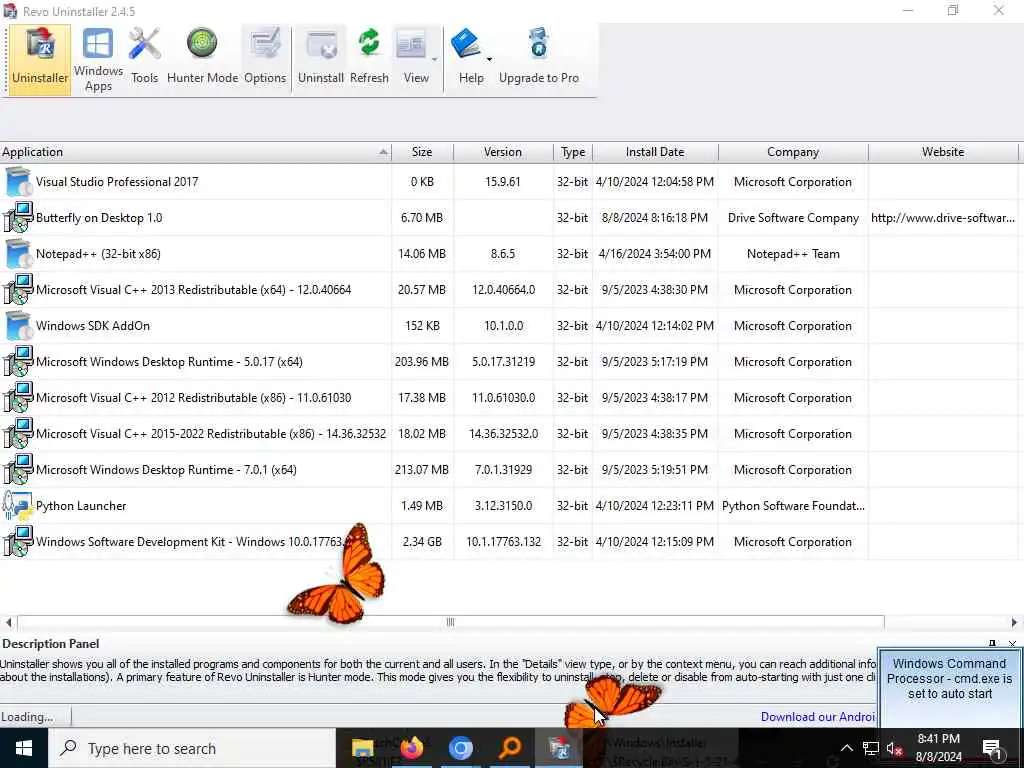Select the Python Launcher icon
This screenshot has width=1024, height=768.
pos(18,505)
